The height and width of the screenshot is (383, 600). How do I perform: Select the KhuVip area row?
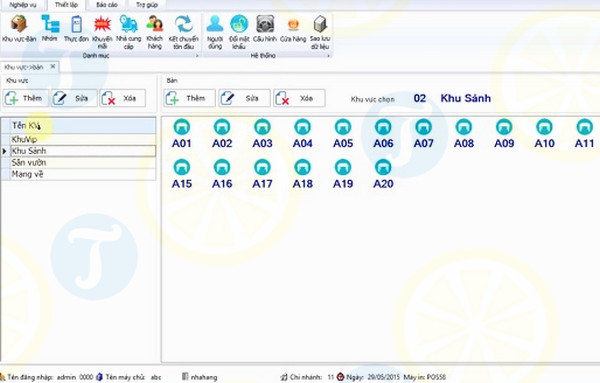(83, 139)
